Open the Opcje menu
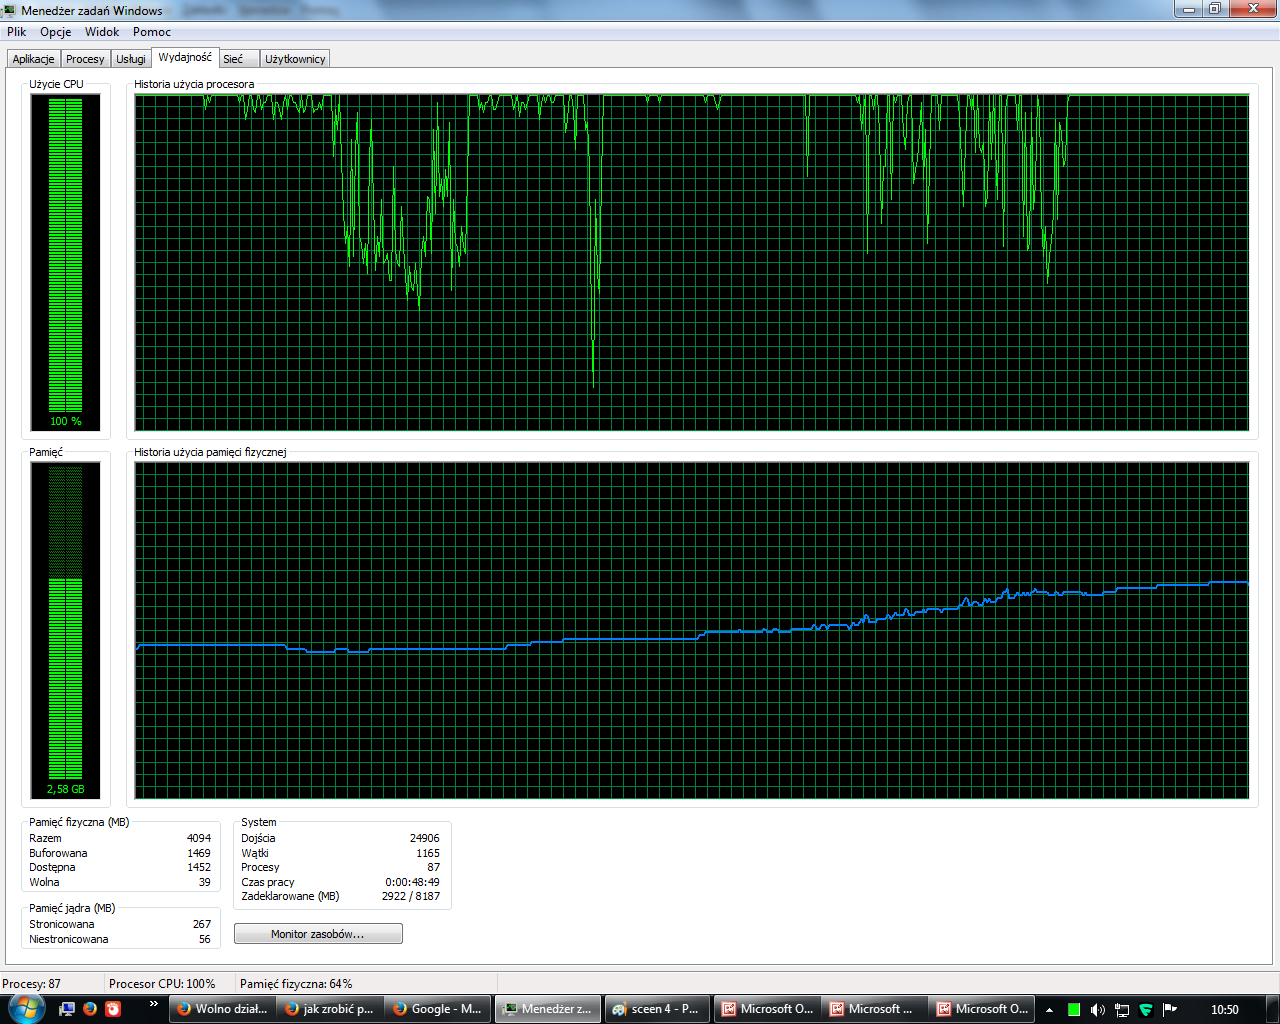Viewport: 1280px width, 1024px height. click(56, 32)
